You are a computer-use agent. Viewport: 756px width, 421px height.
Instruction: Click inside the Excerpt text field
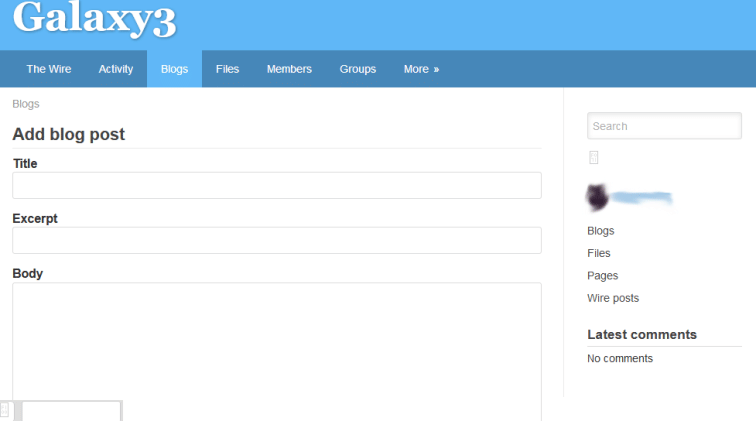[x=276, y=240]
